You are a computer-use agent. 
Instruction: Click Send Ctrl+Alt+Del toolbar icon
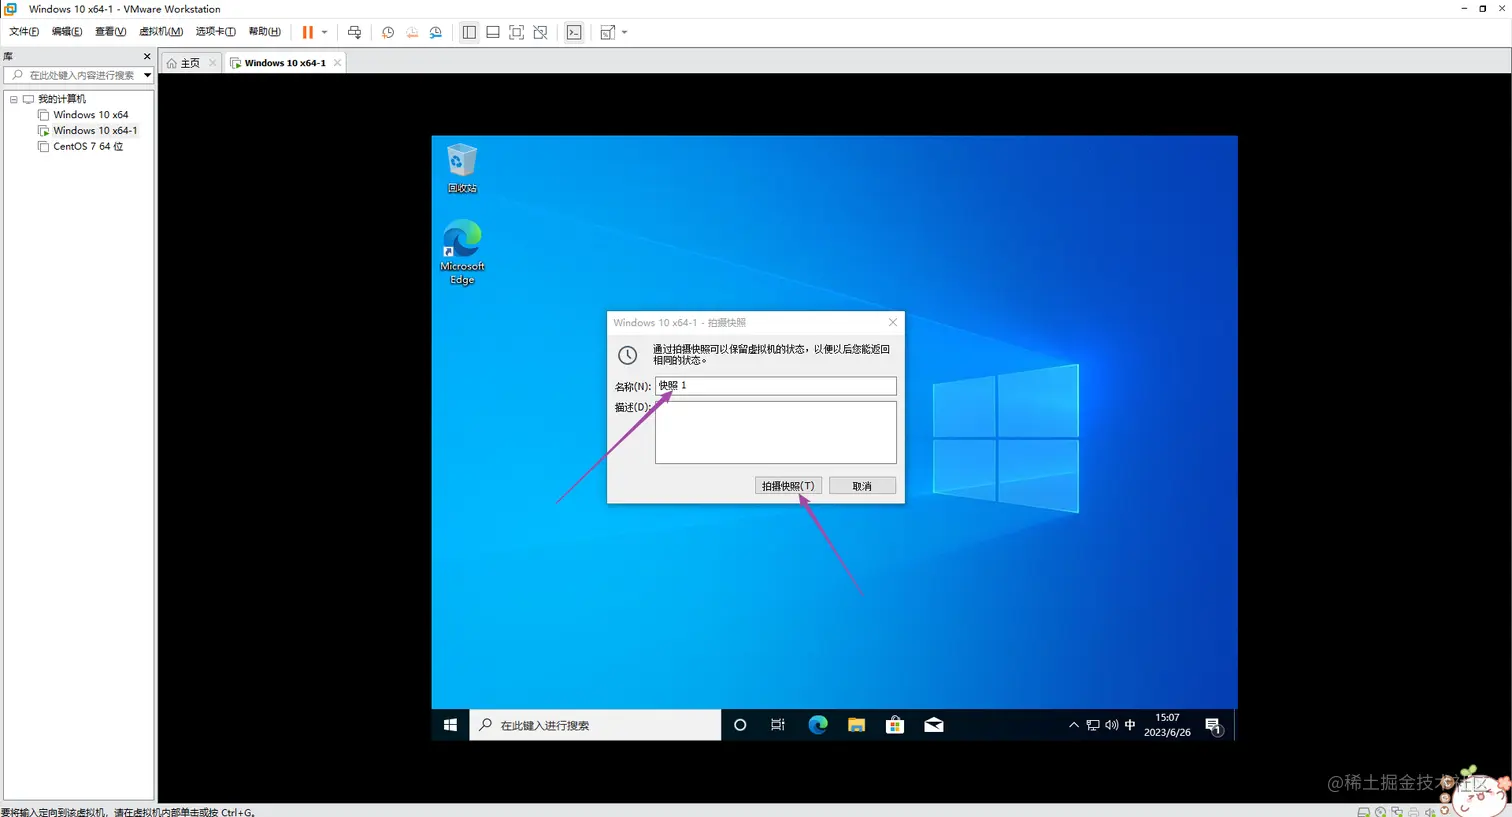354,32
